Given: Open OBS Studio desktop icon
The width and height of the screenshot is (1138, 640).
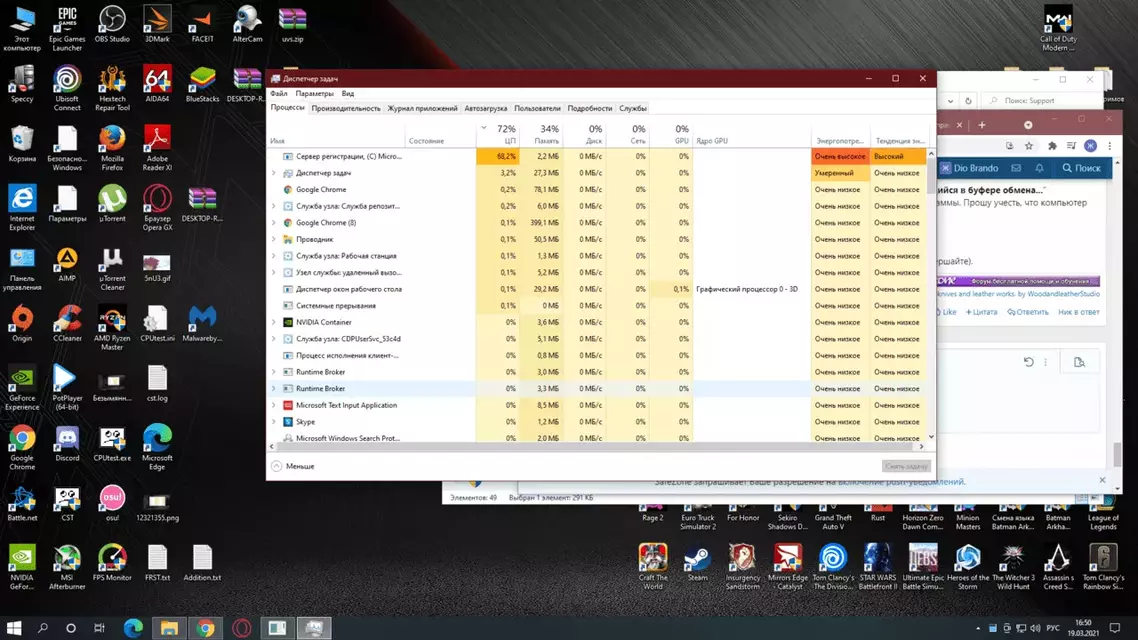Looking at the screenshot, I should (x=112, y=25).
